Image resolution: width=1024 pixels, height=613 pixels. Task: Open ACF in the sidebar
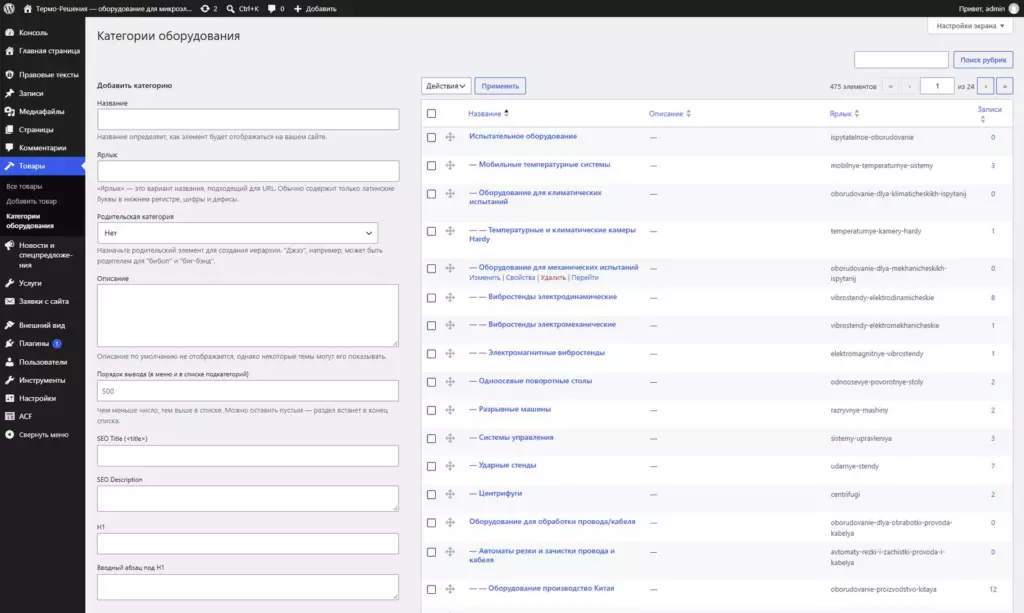point(25,416)
